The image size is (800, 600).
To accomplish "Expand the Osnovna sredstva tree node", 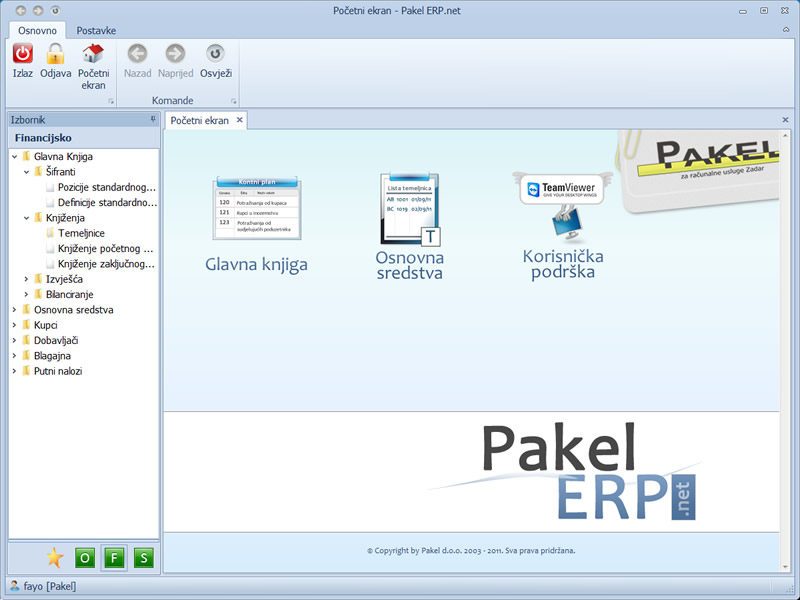I will click(x=14, y=310).
